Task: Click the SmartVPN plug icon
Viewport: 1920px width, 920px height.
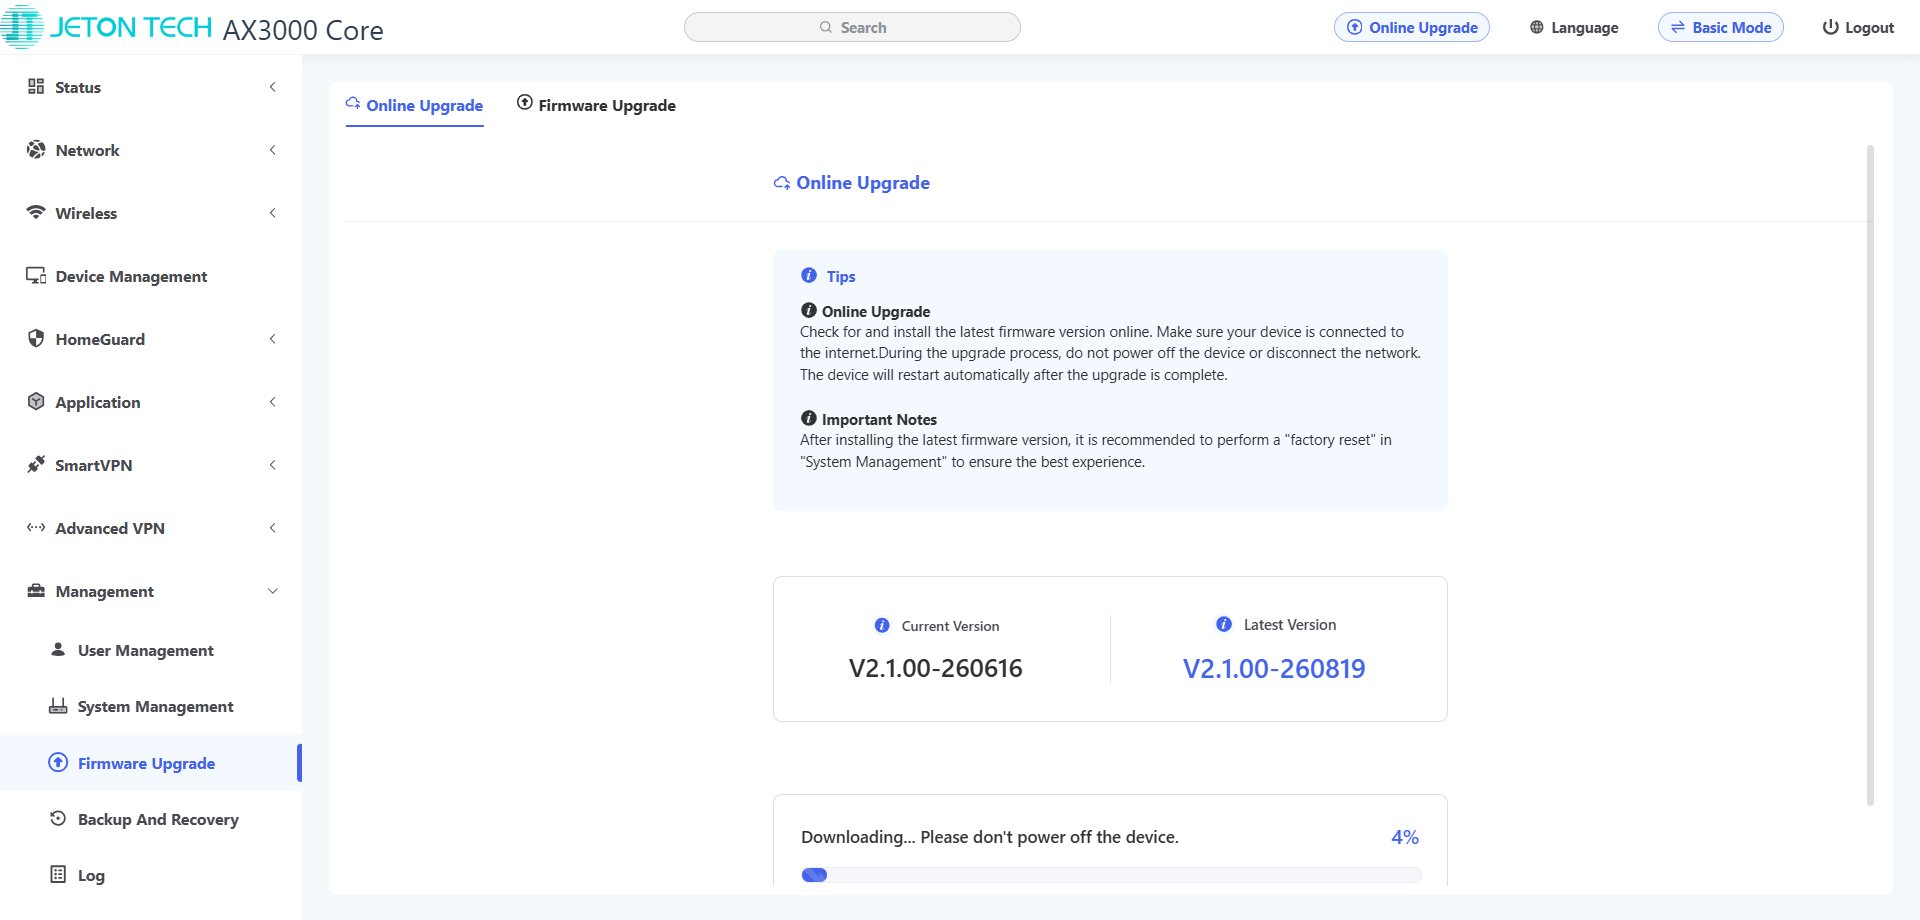Action: coord(36,464)
